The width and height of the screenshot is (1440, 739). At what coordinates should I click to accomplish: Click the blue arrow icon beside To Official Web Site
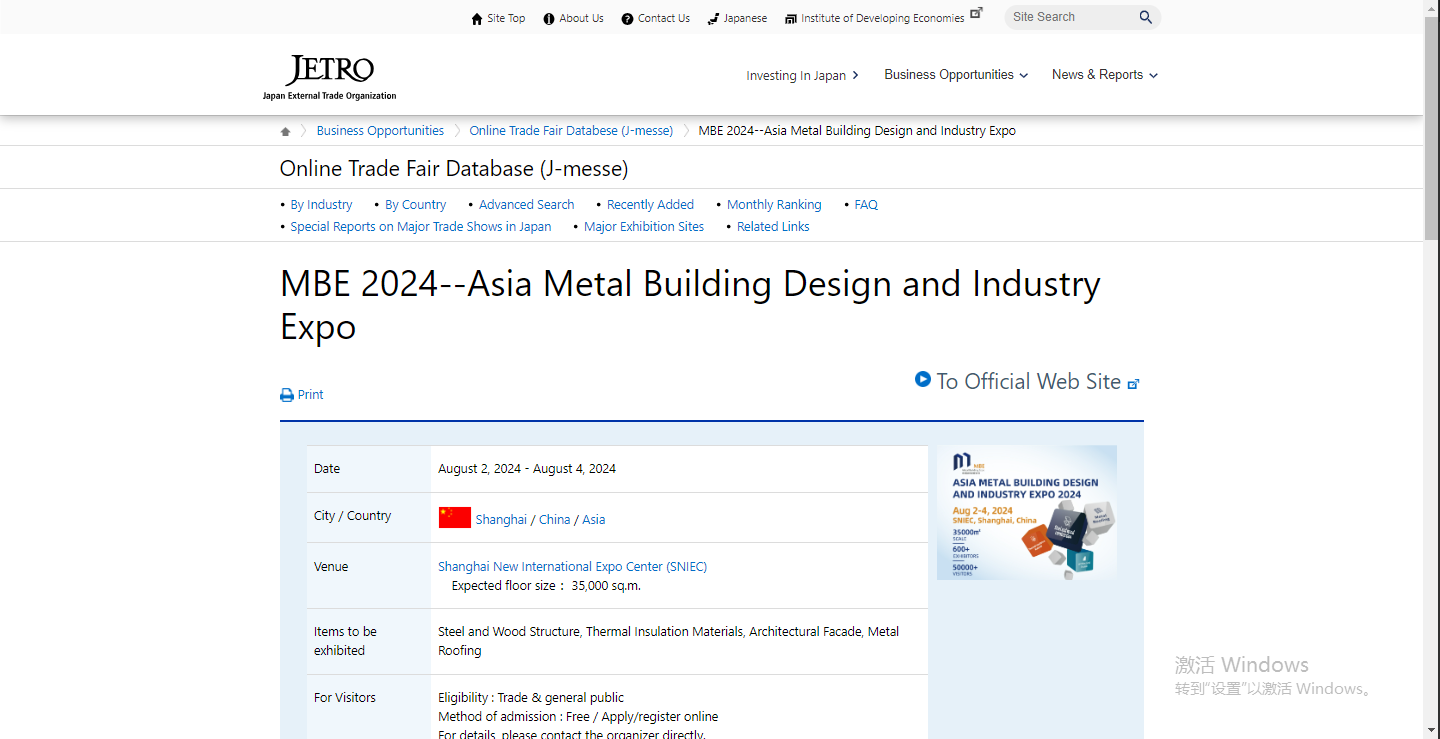pyautogui.click(x=923, y=379)
